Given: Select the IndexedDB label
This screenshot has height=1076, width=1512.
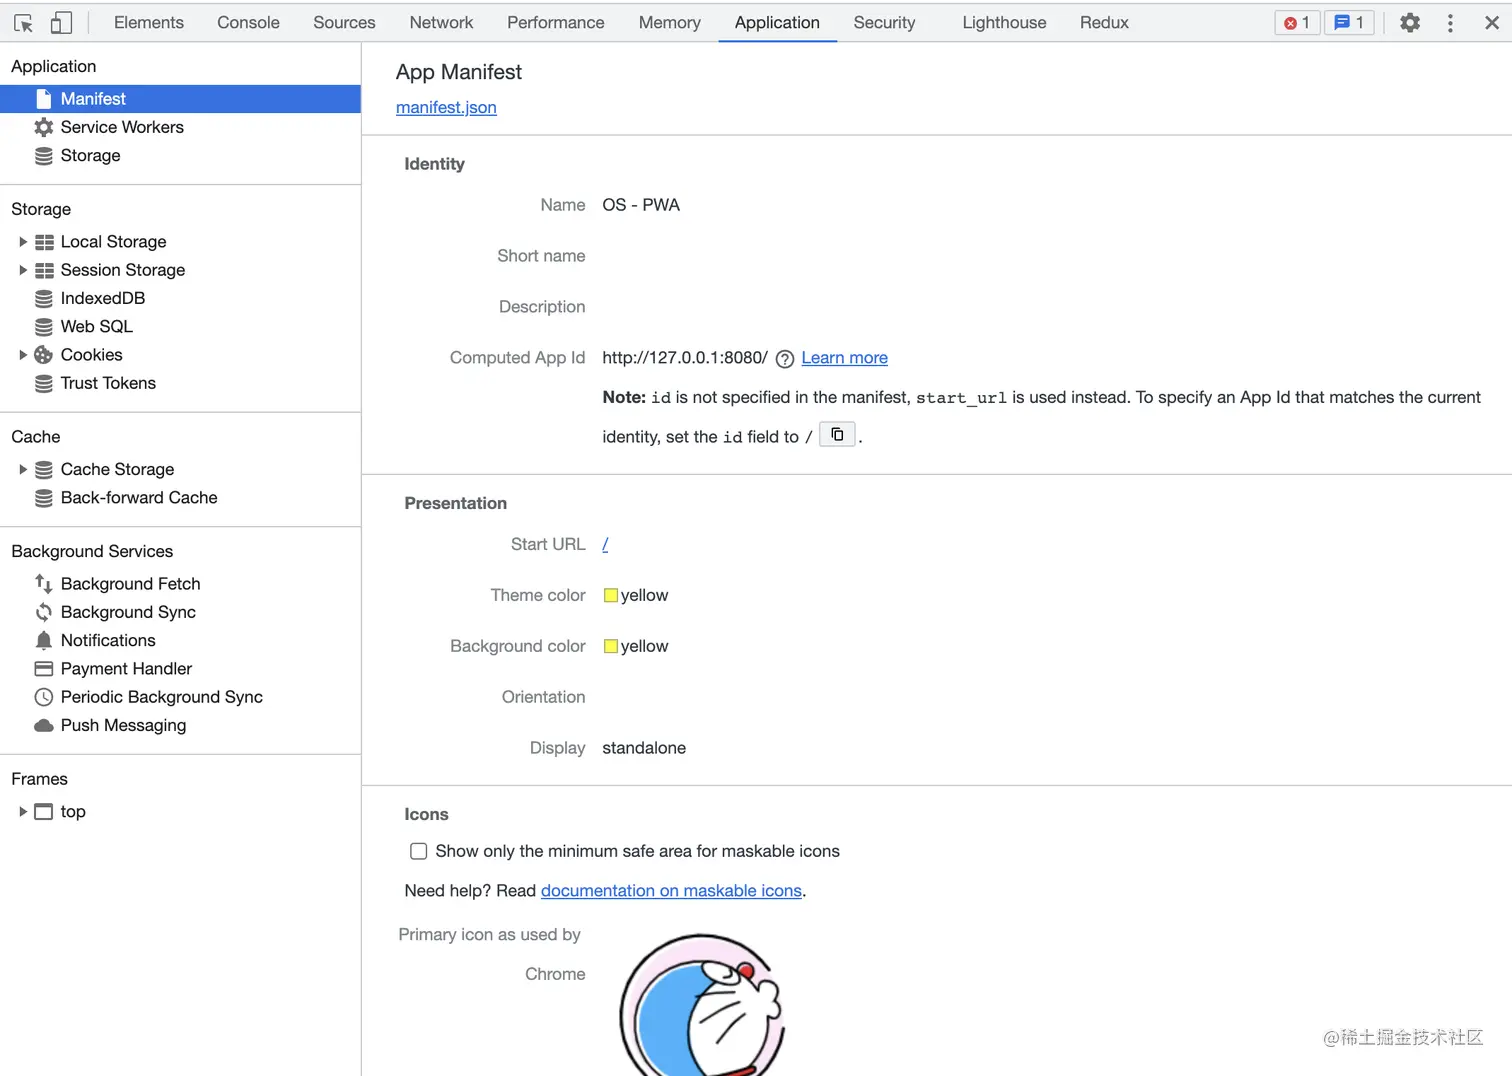Looking at the screenshot, I should point(103,298).
